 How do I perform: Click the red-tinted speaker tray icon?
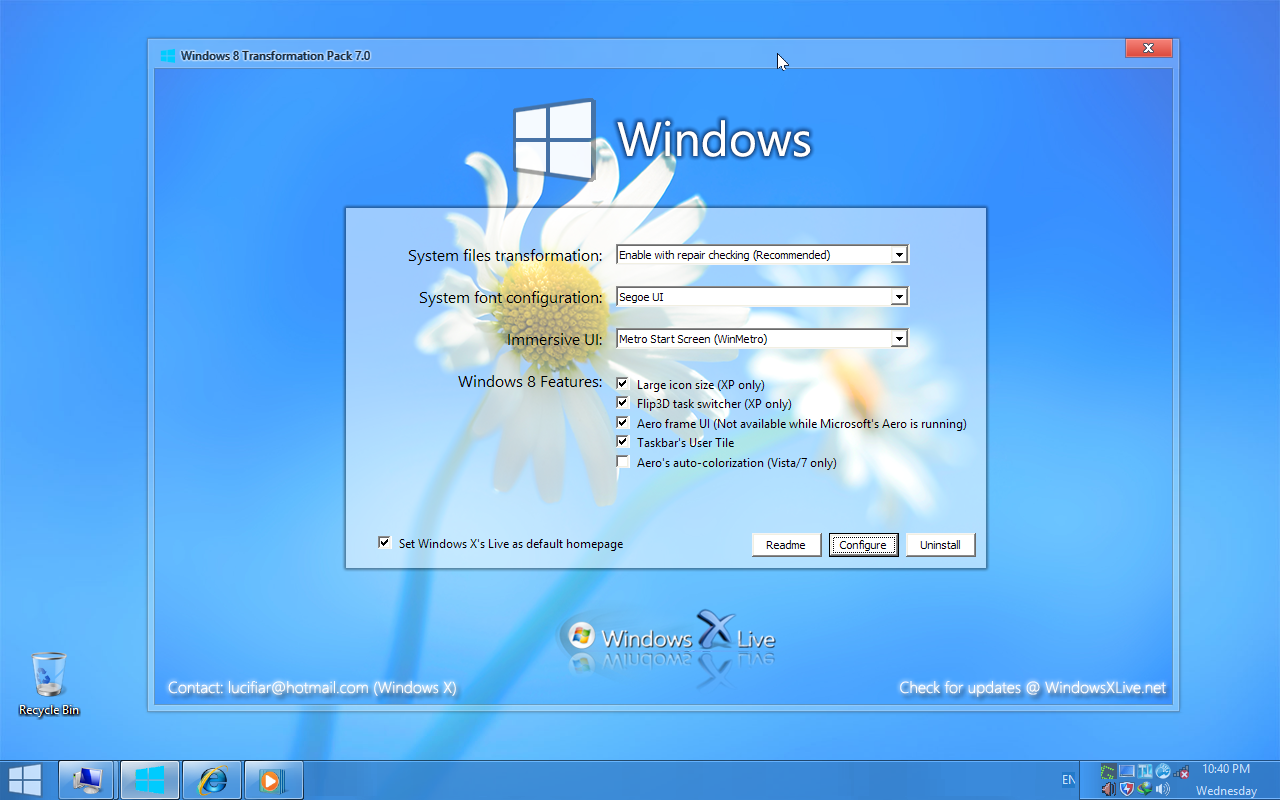(1108, 790)
